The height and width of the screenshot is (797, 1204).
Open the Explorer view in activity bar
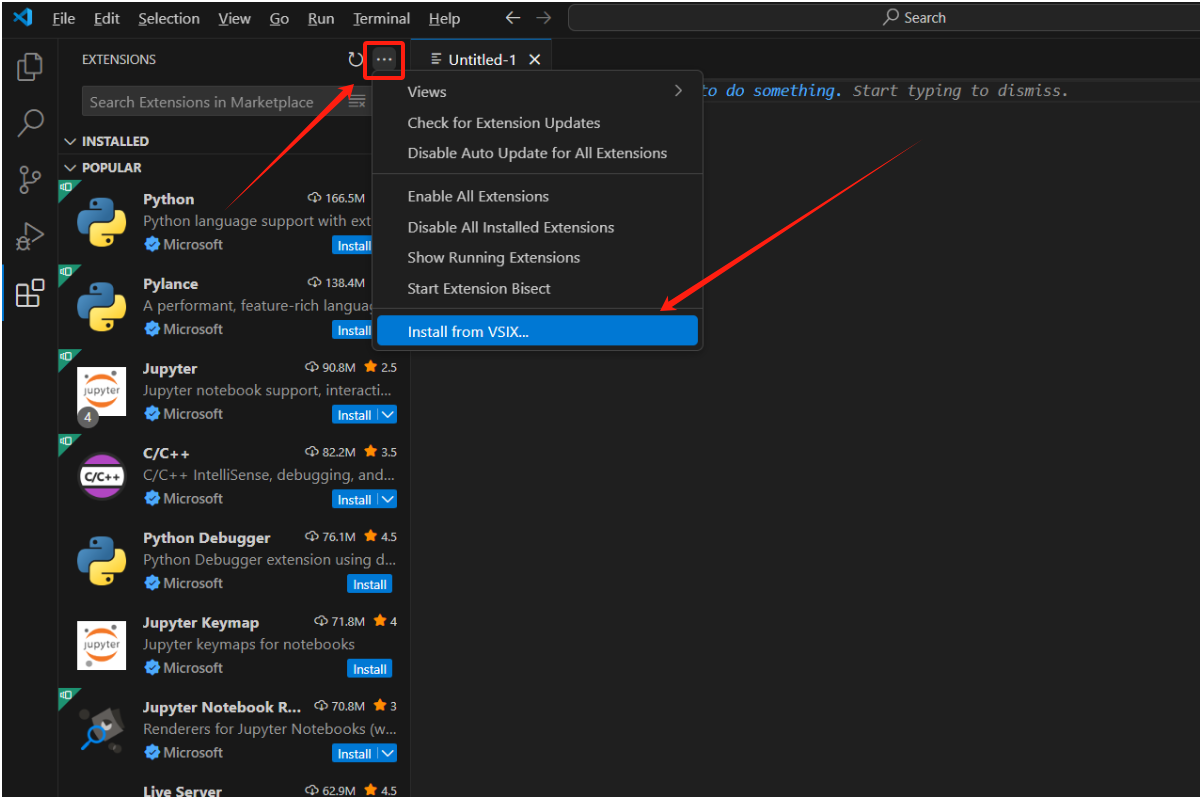coord(30,67)
